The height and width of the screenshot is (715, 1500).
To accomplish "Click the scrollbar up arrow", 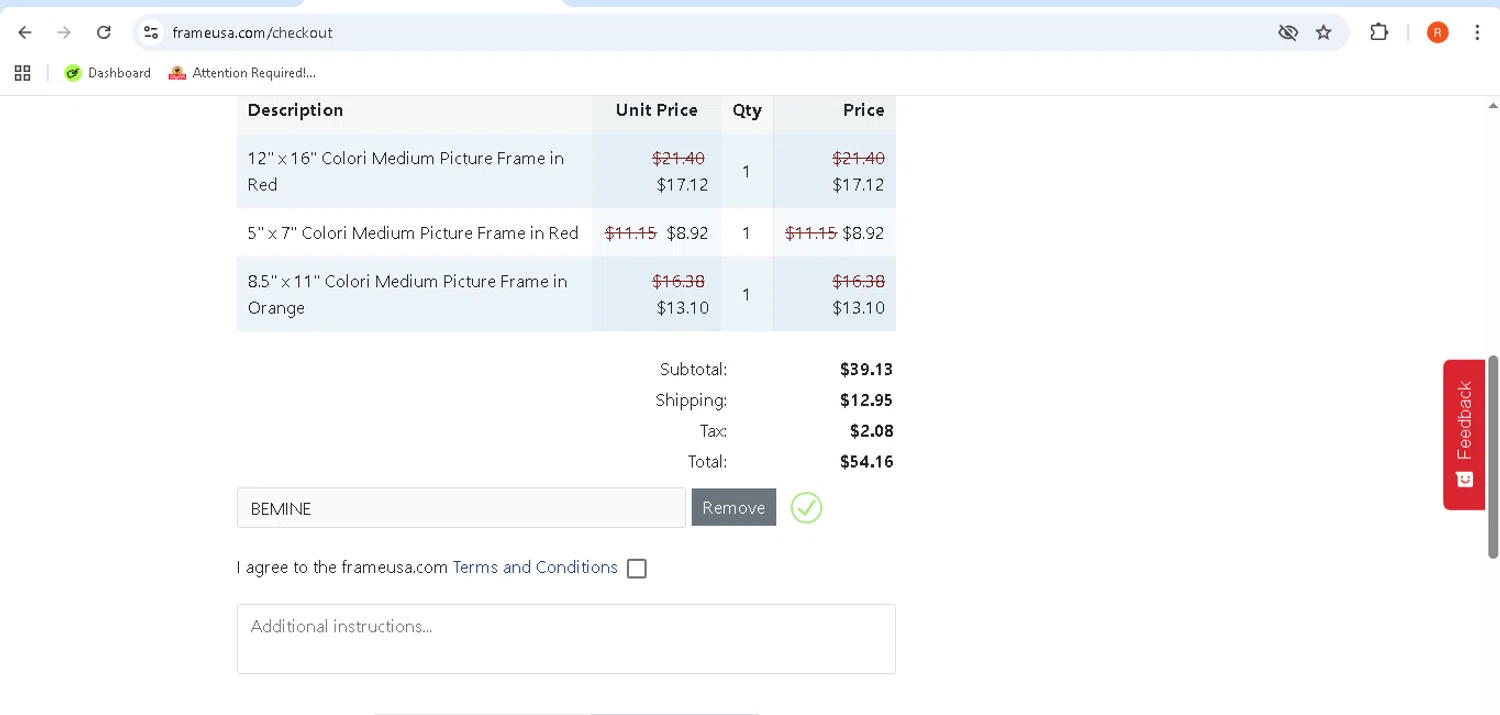I will coord(1493,105).
